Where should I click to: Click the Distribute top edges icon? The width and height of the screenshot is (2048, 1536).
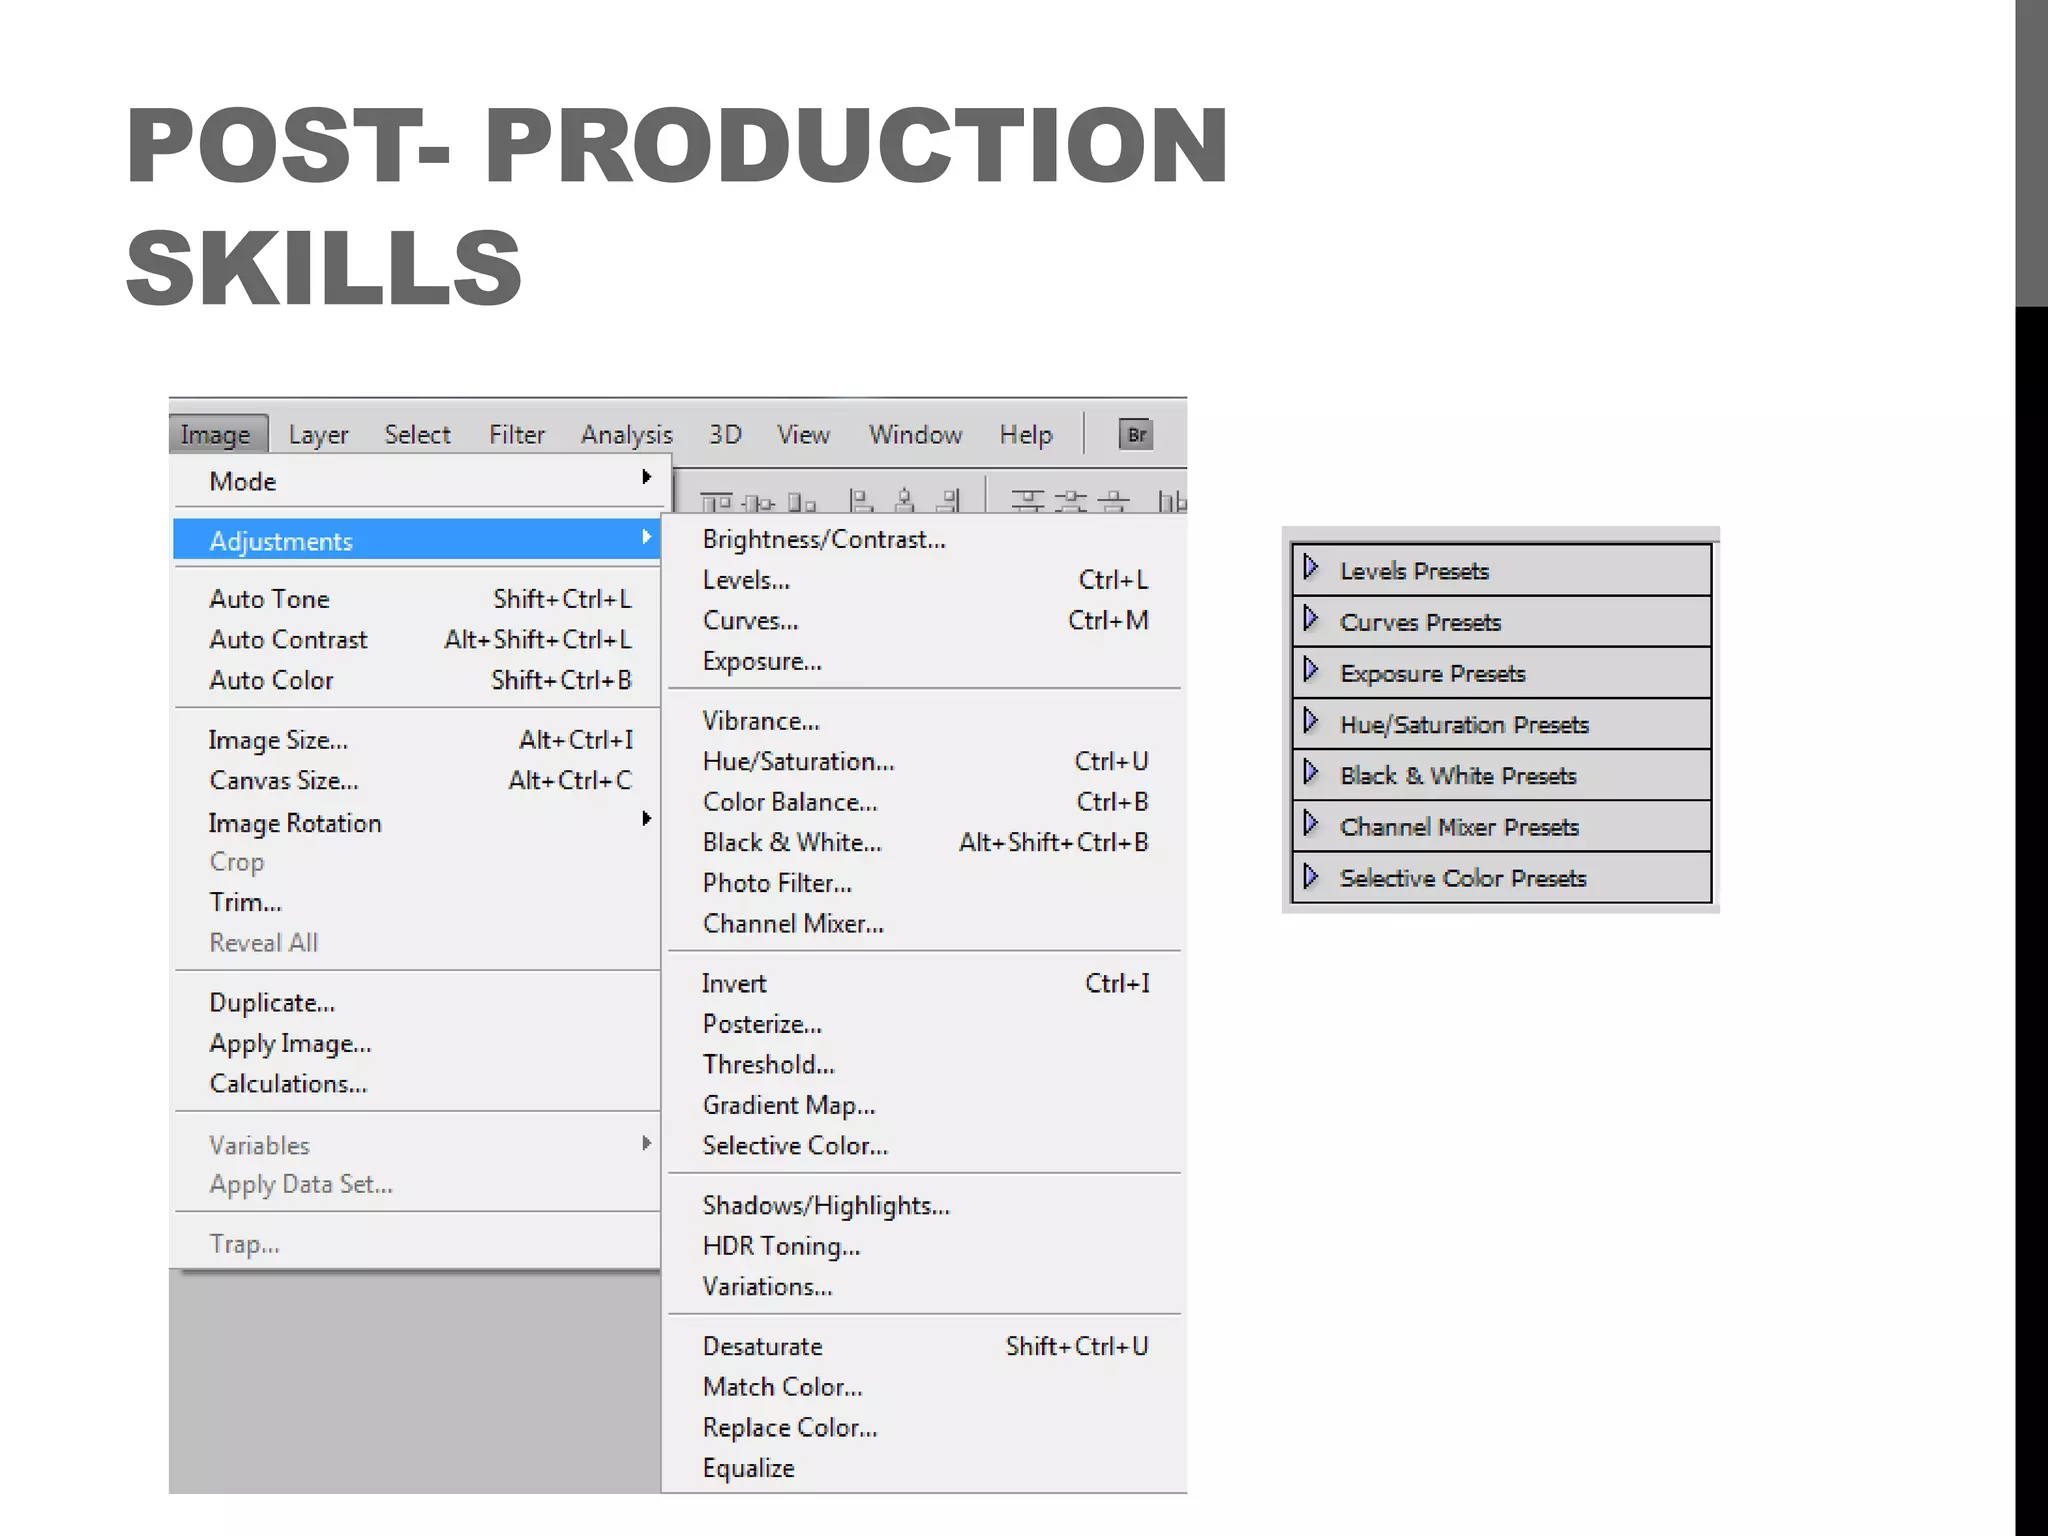pos(1027,500)
